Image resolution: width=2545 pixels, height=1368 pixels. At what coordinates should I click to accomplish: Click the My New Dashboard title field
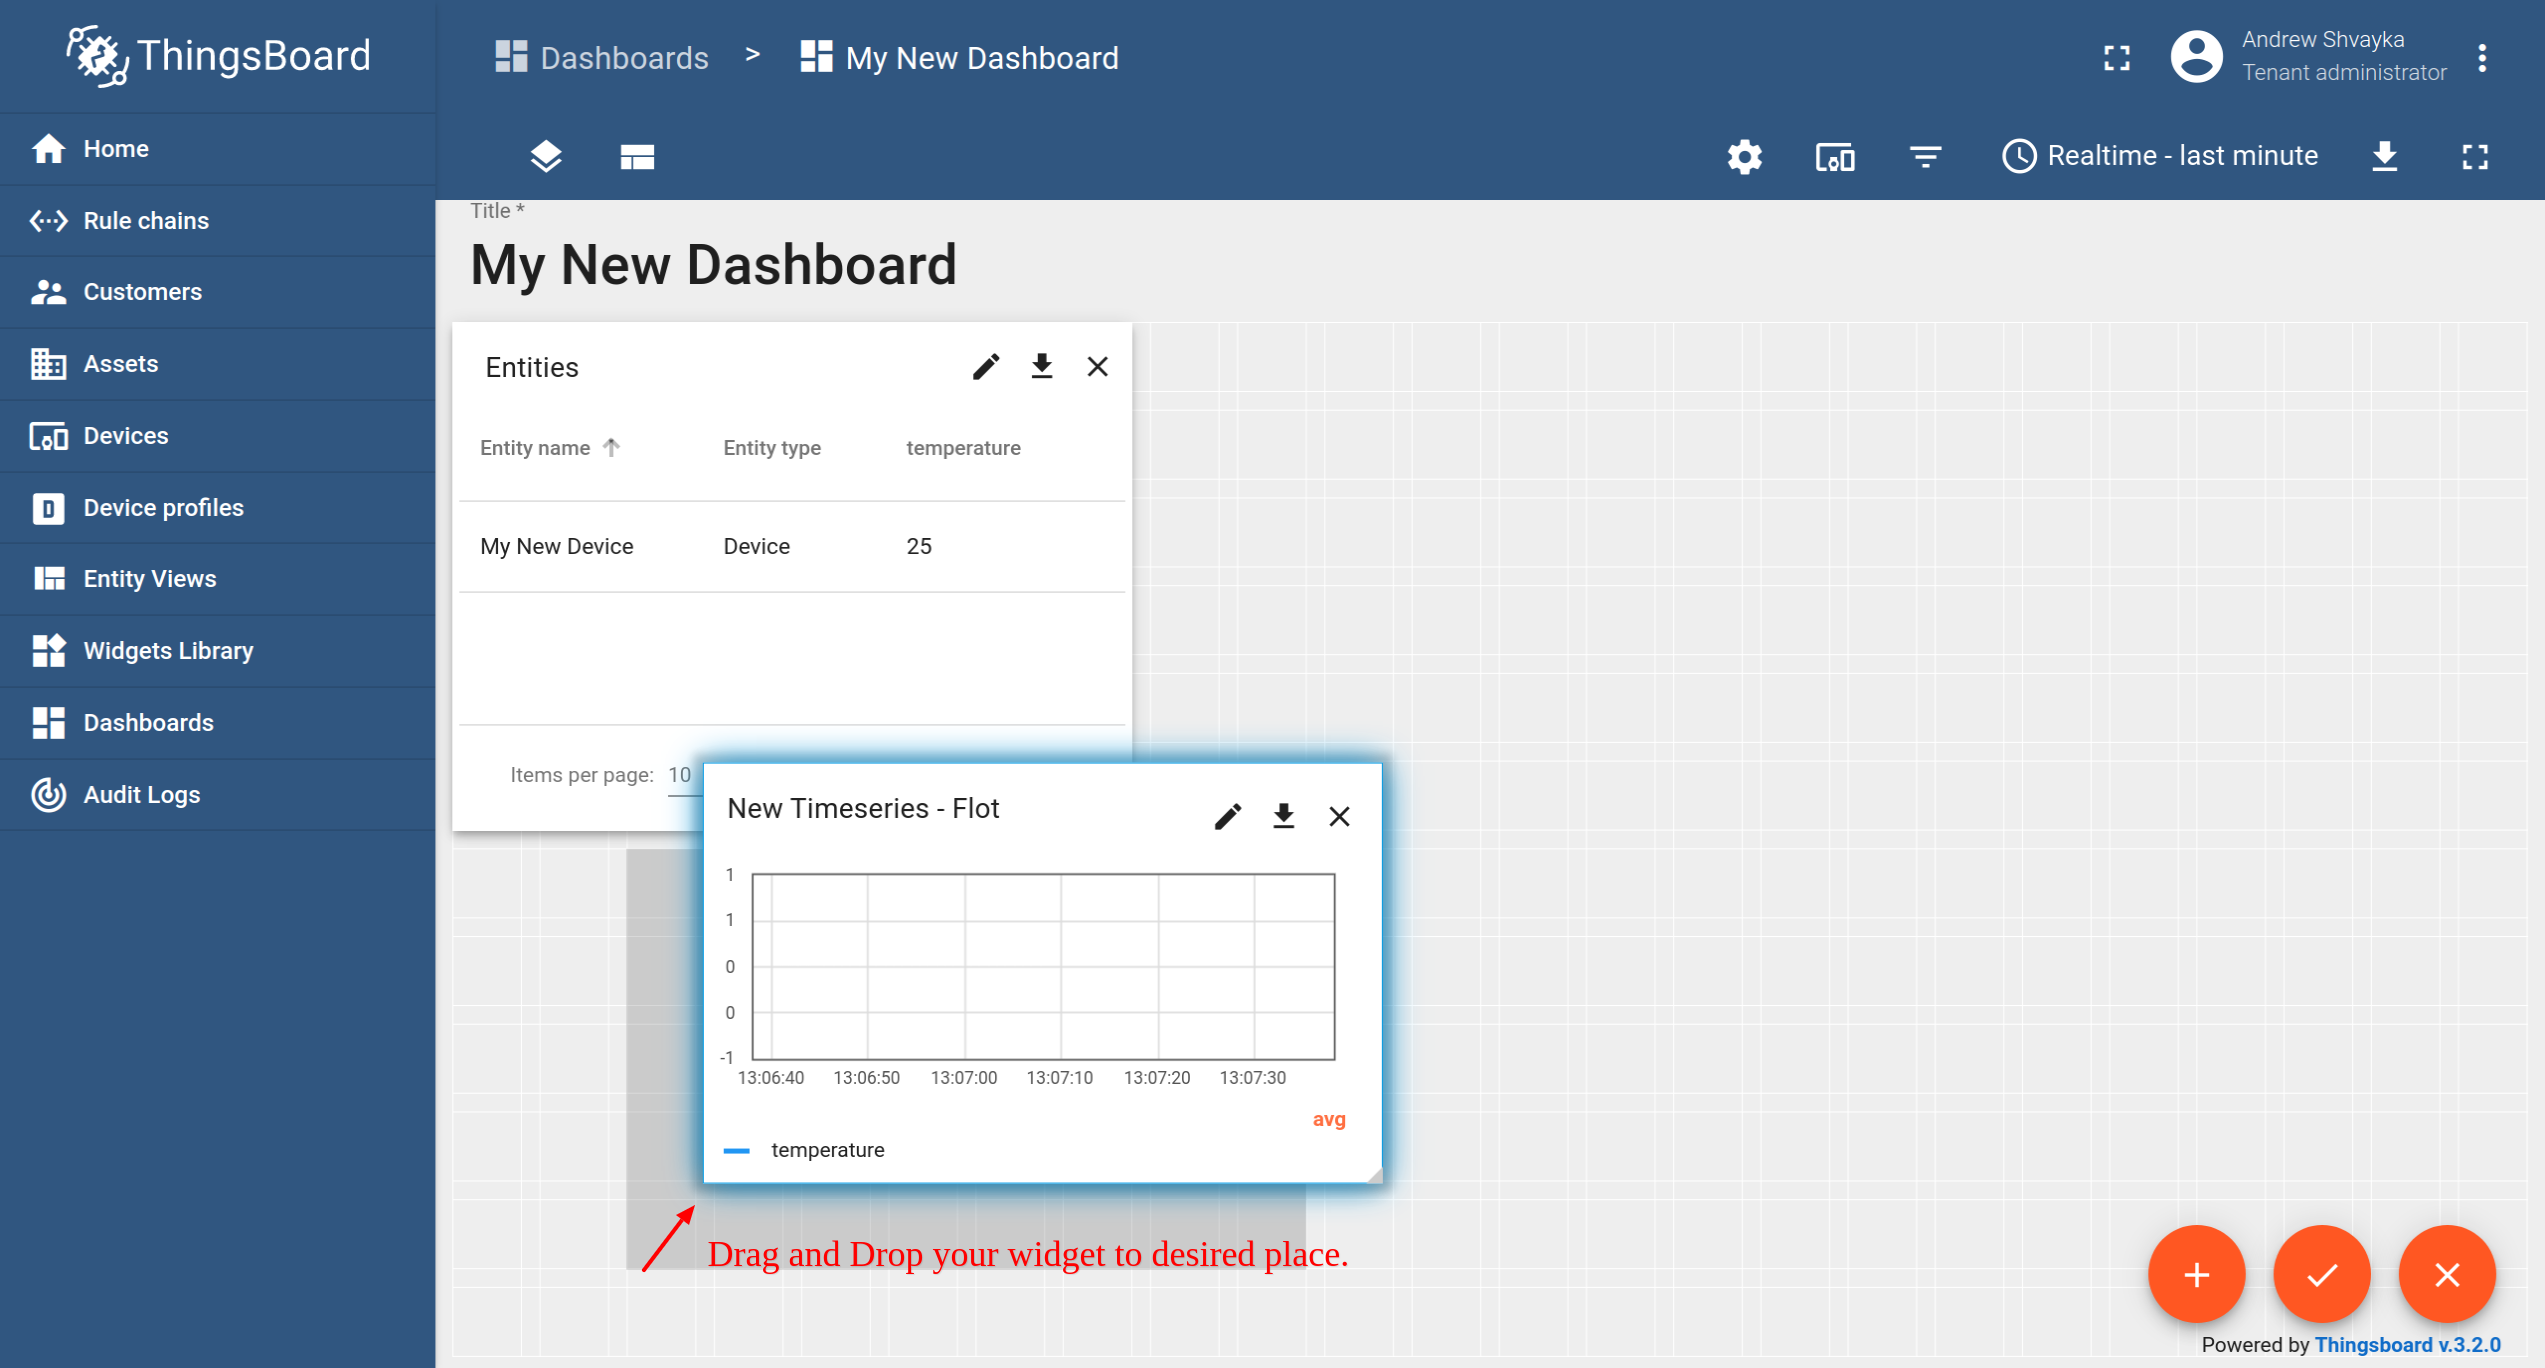713,265
